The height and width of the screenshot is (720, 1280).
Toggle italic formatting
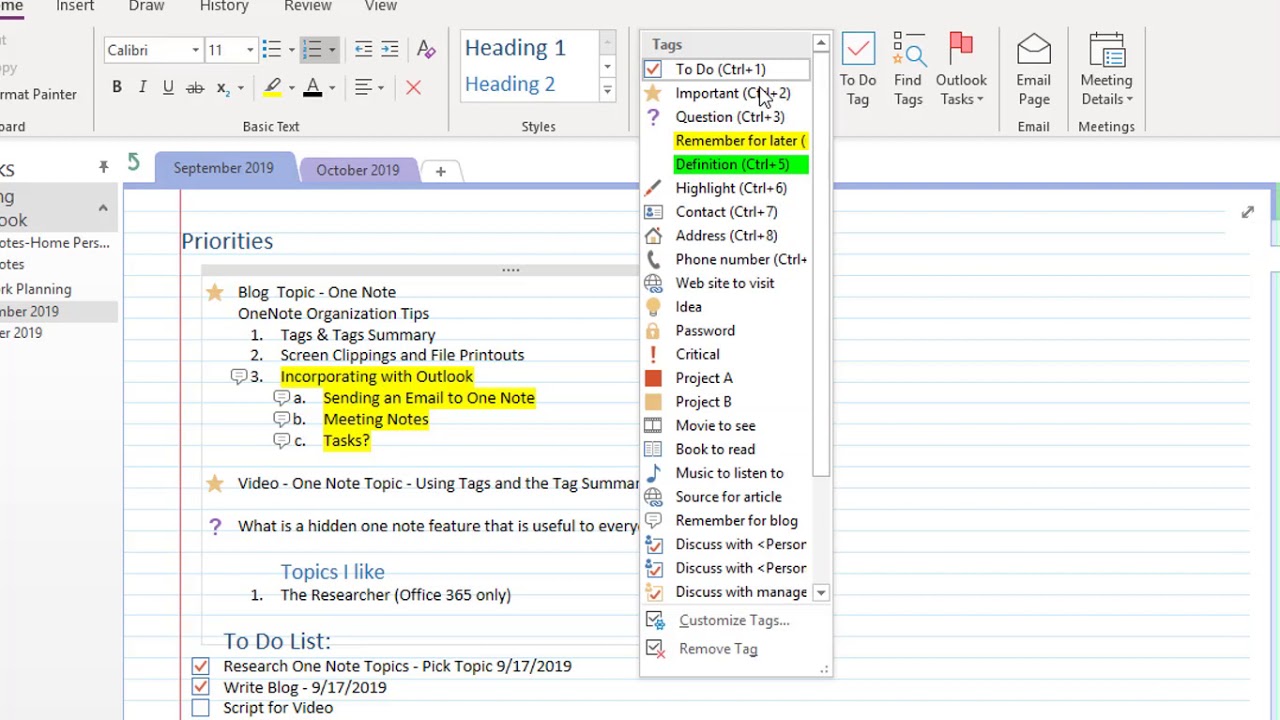click(x=142, y=87)
